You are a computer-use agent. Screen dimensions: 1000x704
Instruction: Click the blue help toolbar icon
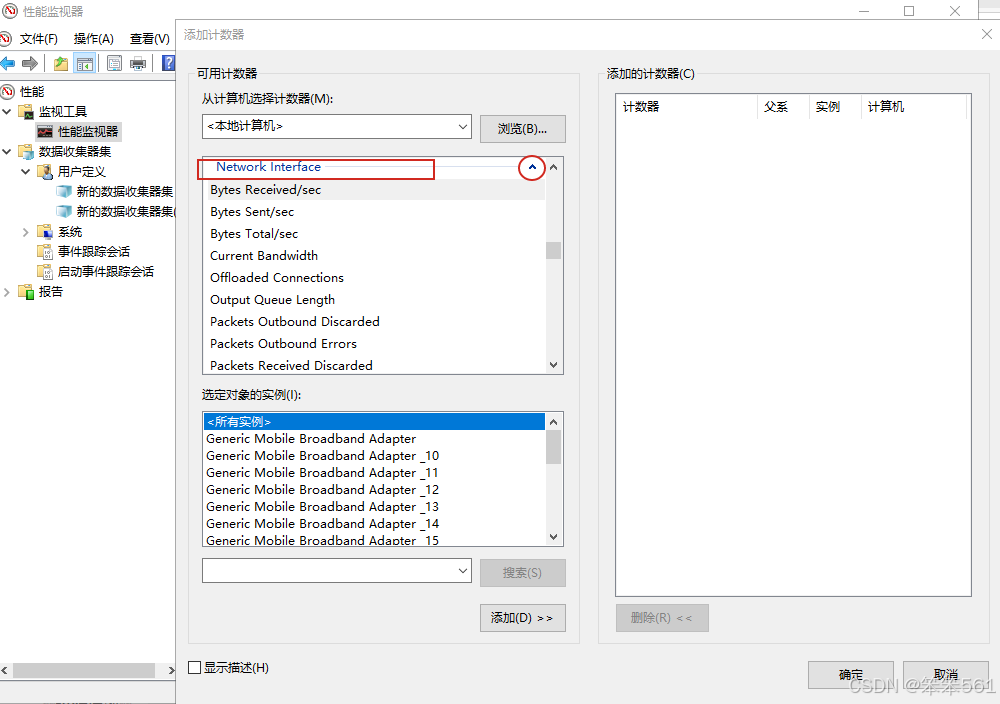point(168,63)
